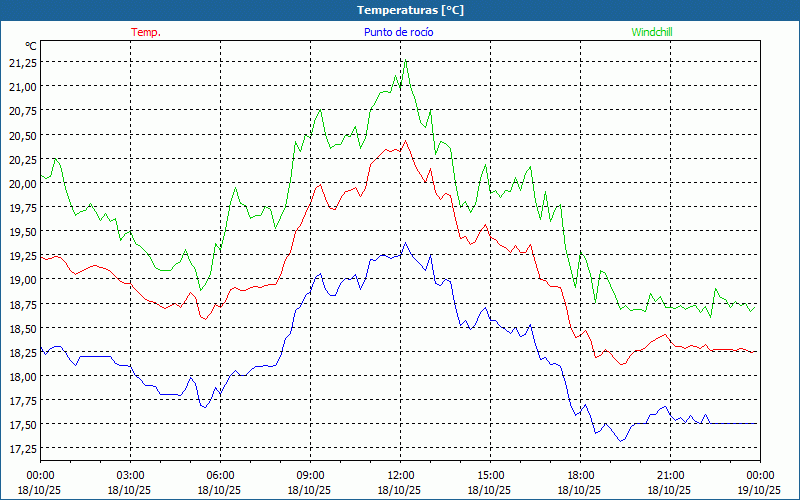Select the 06:00 time label
This screenshot has height=500, width=800.
tap(220, 475)
